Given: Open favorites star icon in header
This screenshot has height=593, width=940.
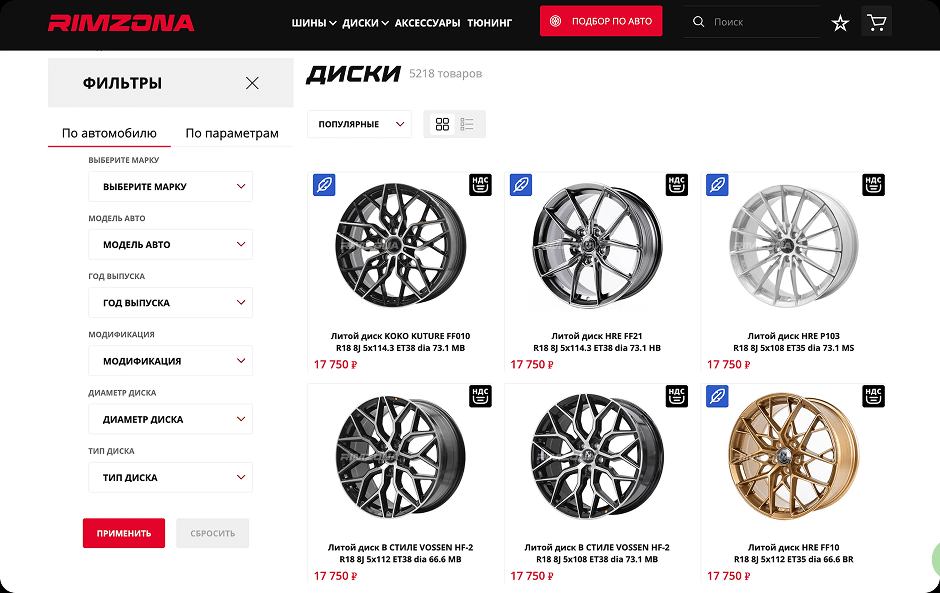Looking at the screenshot, I should (x=840, y=23).
